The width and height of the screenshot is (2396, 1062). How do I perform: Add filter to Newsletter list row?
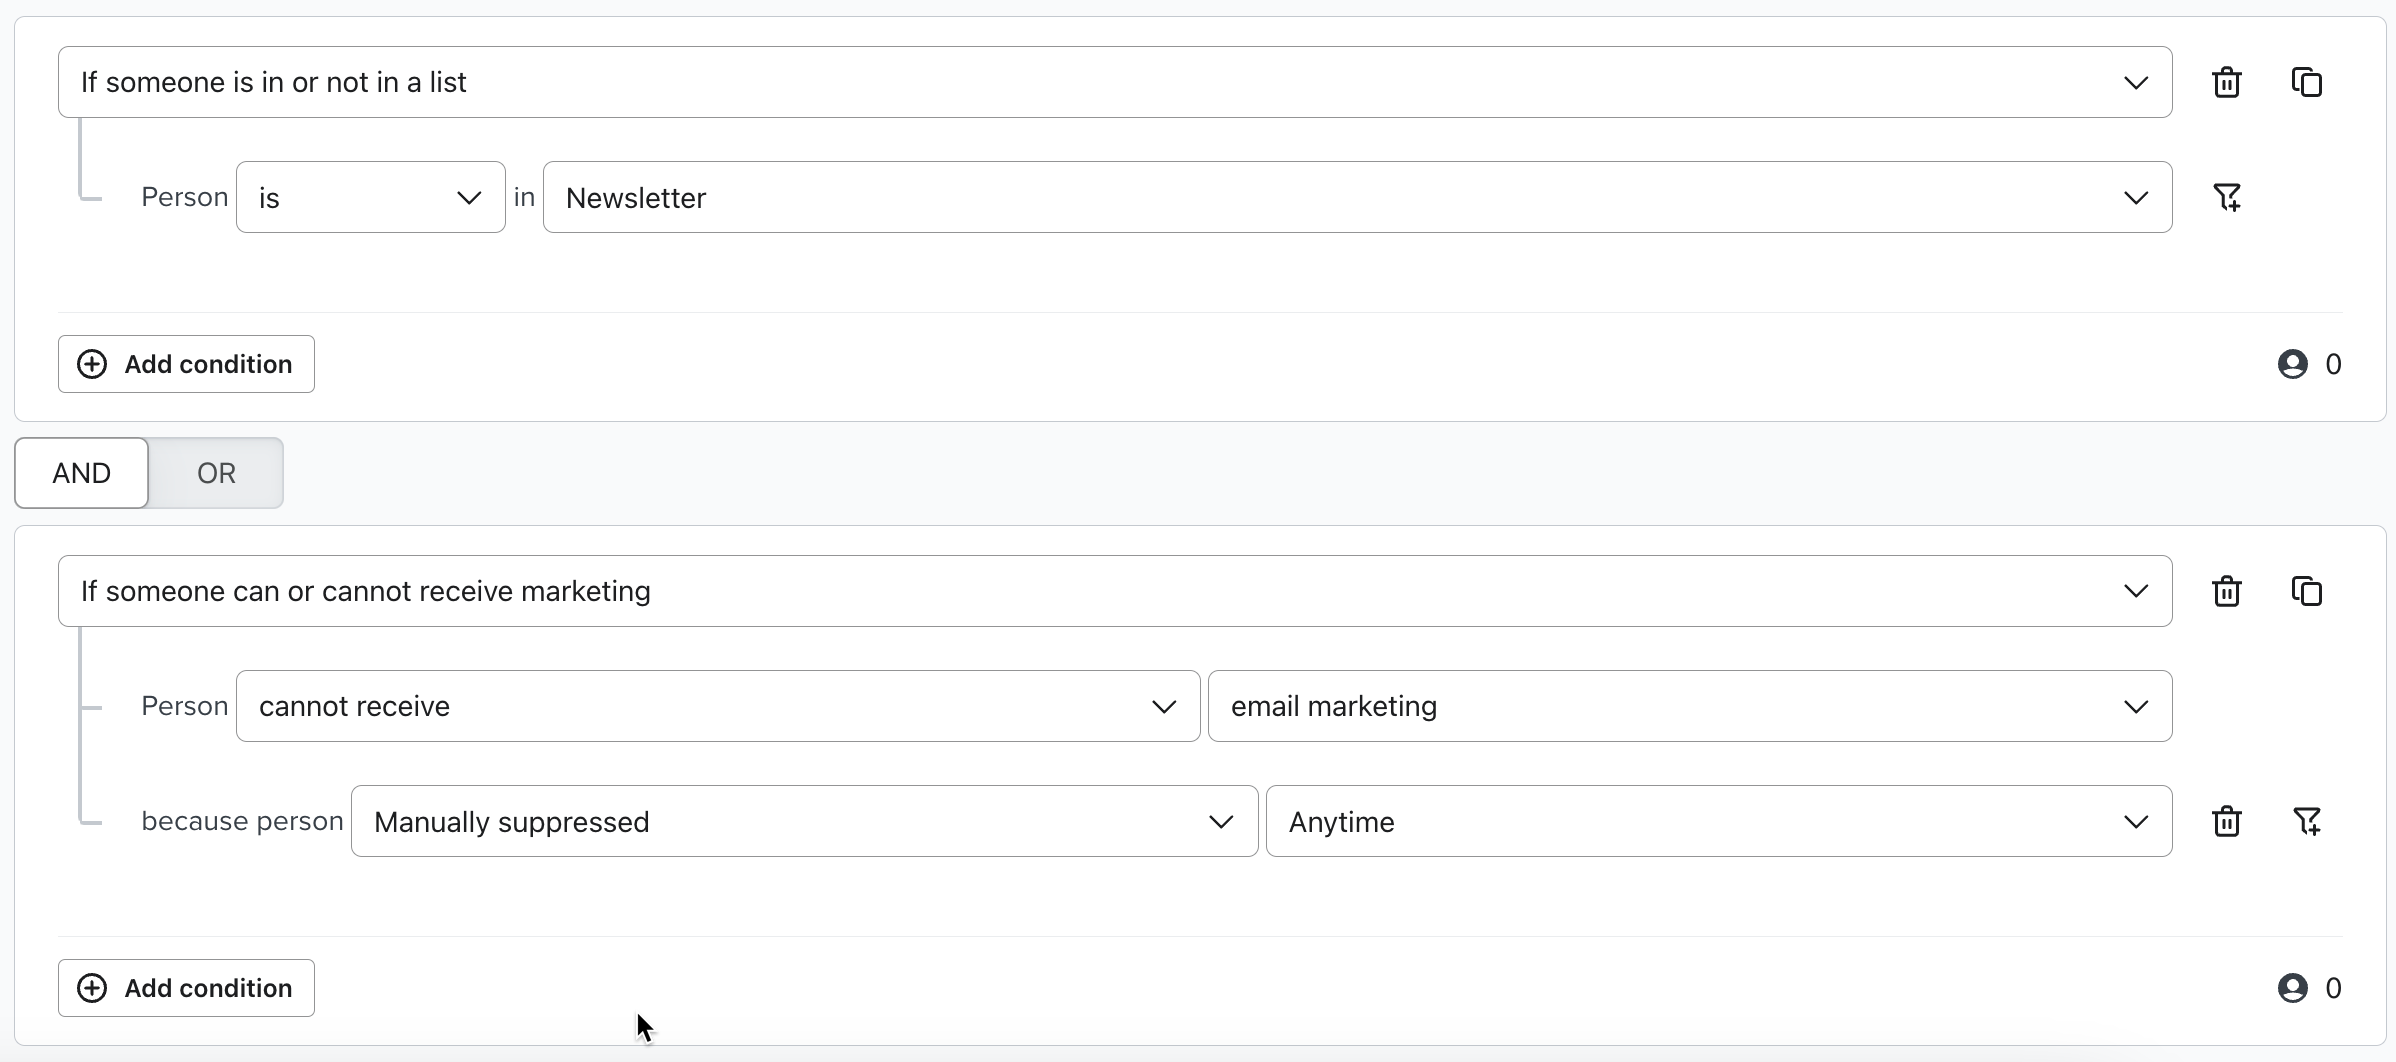click(2227, 197)
